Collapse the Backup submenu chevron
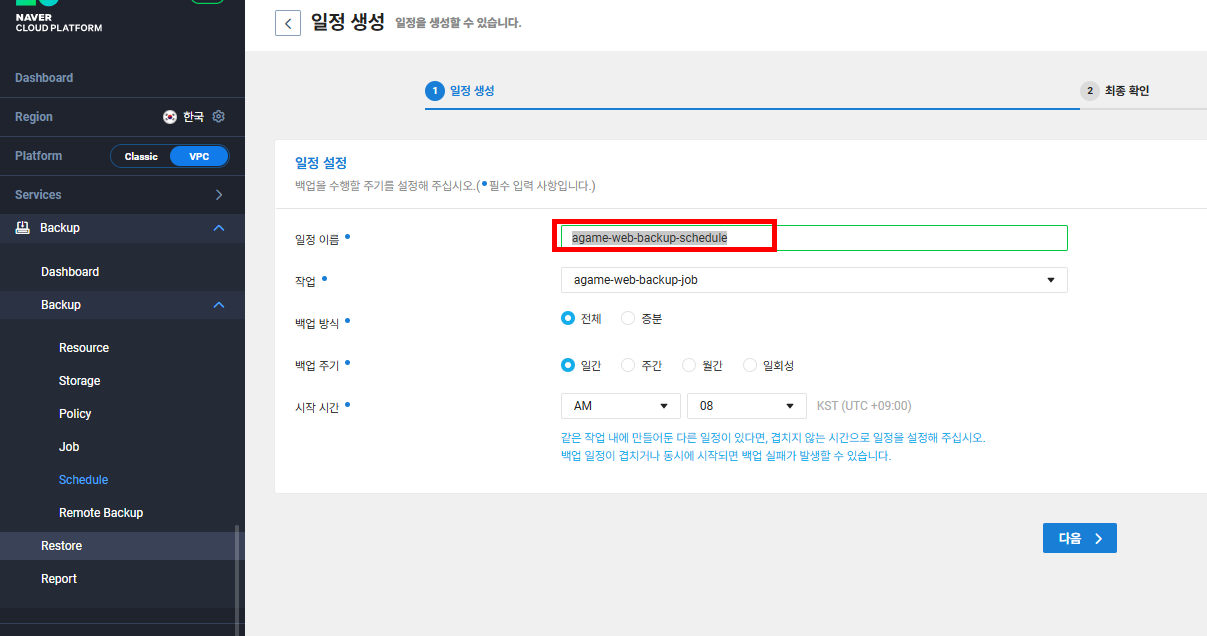 click(x=219, y=305)
